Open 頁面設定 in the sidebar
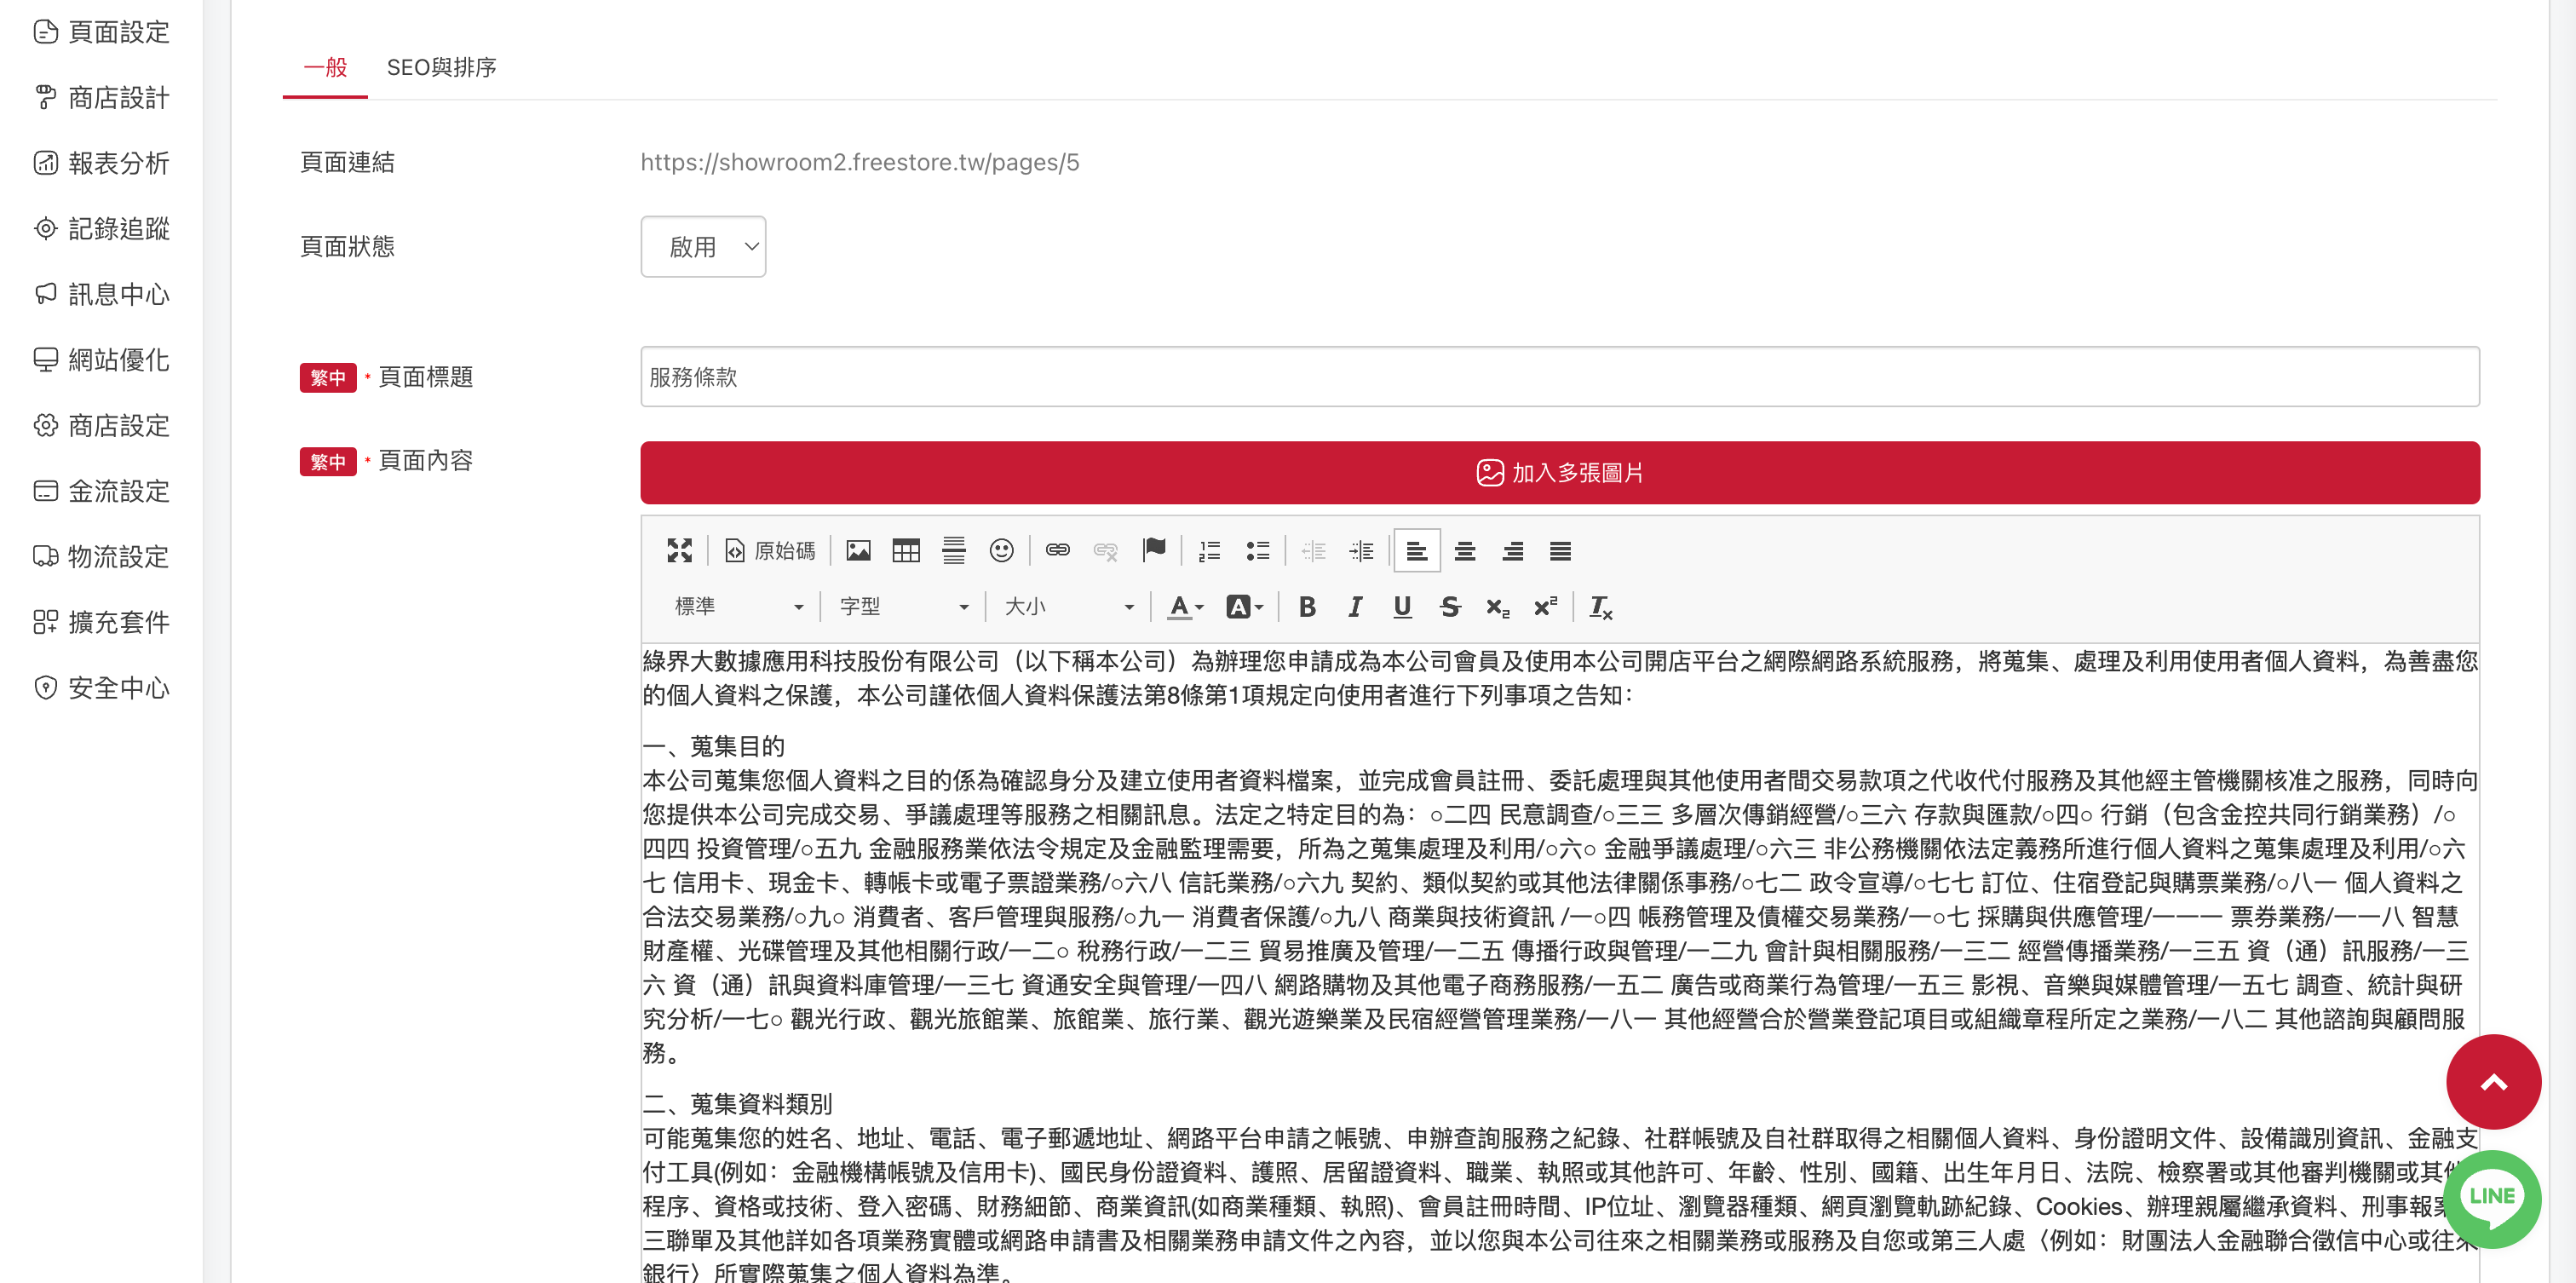This screenshot has width=2576, height=1283. [101, 32]
